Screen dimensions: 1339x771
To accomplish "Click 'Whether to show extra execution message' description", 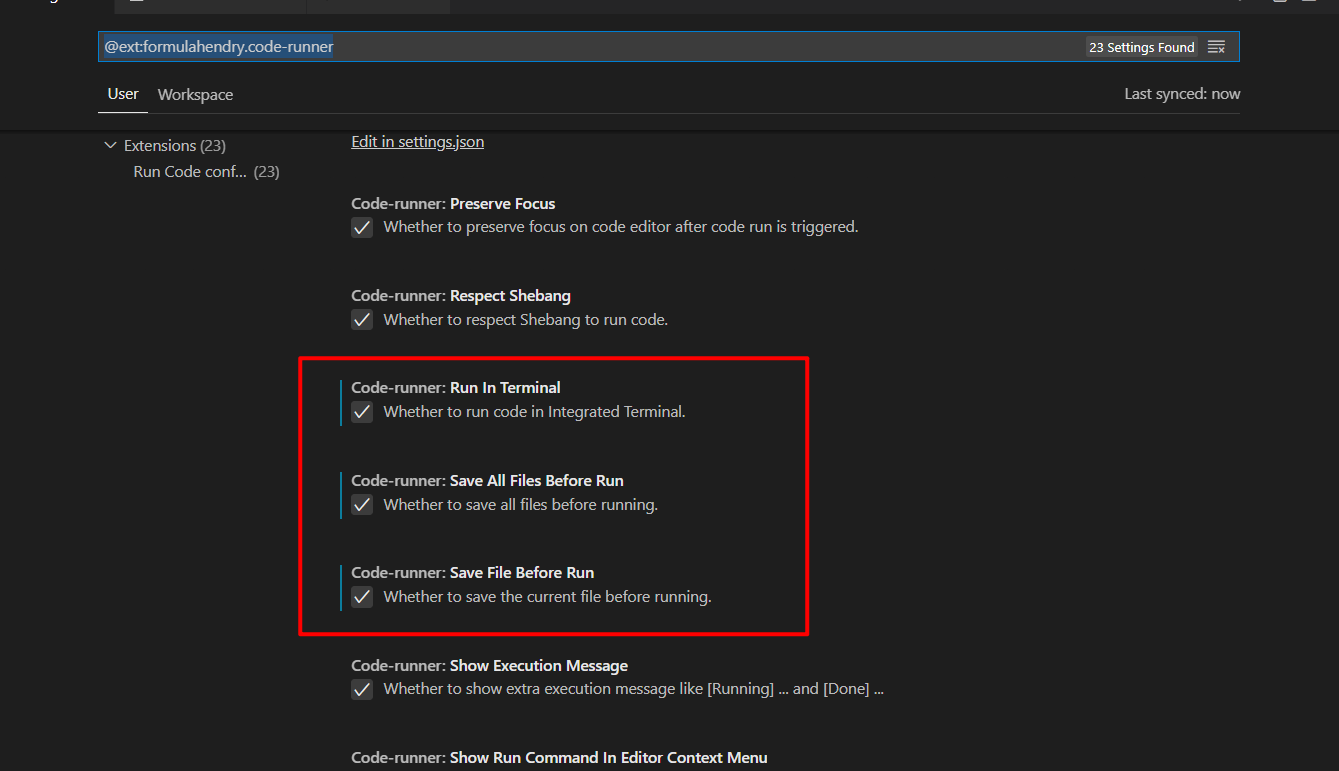I will (634, 689).
